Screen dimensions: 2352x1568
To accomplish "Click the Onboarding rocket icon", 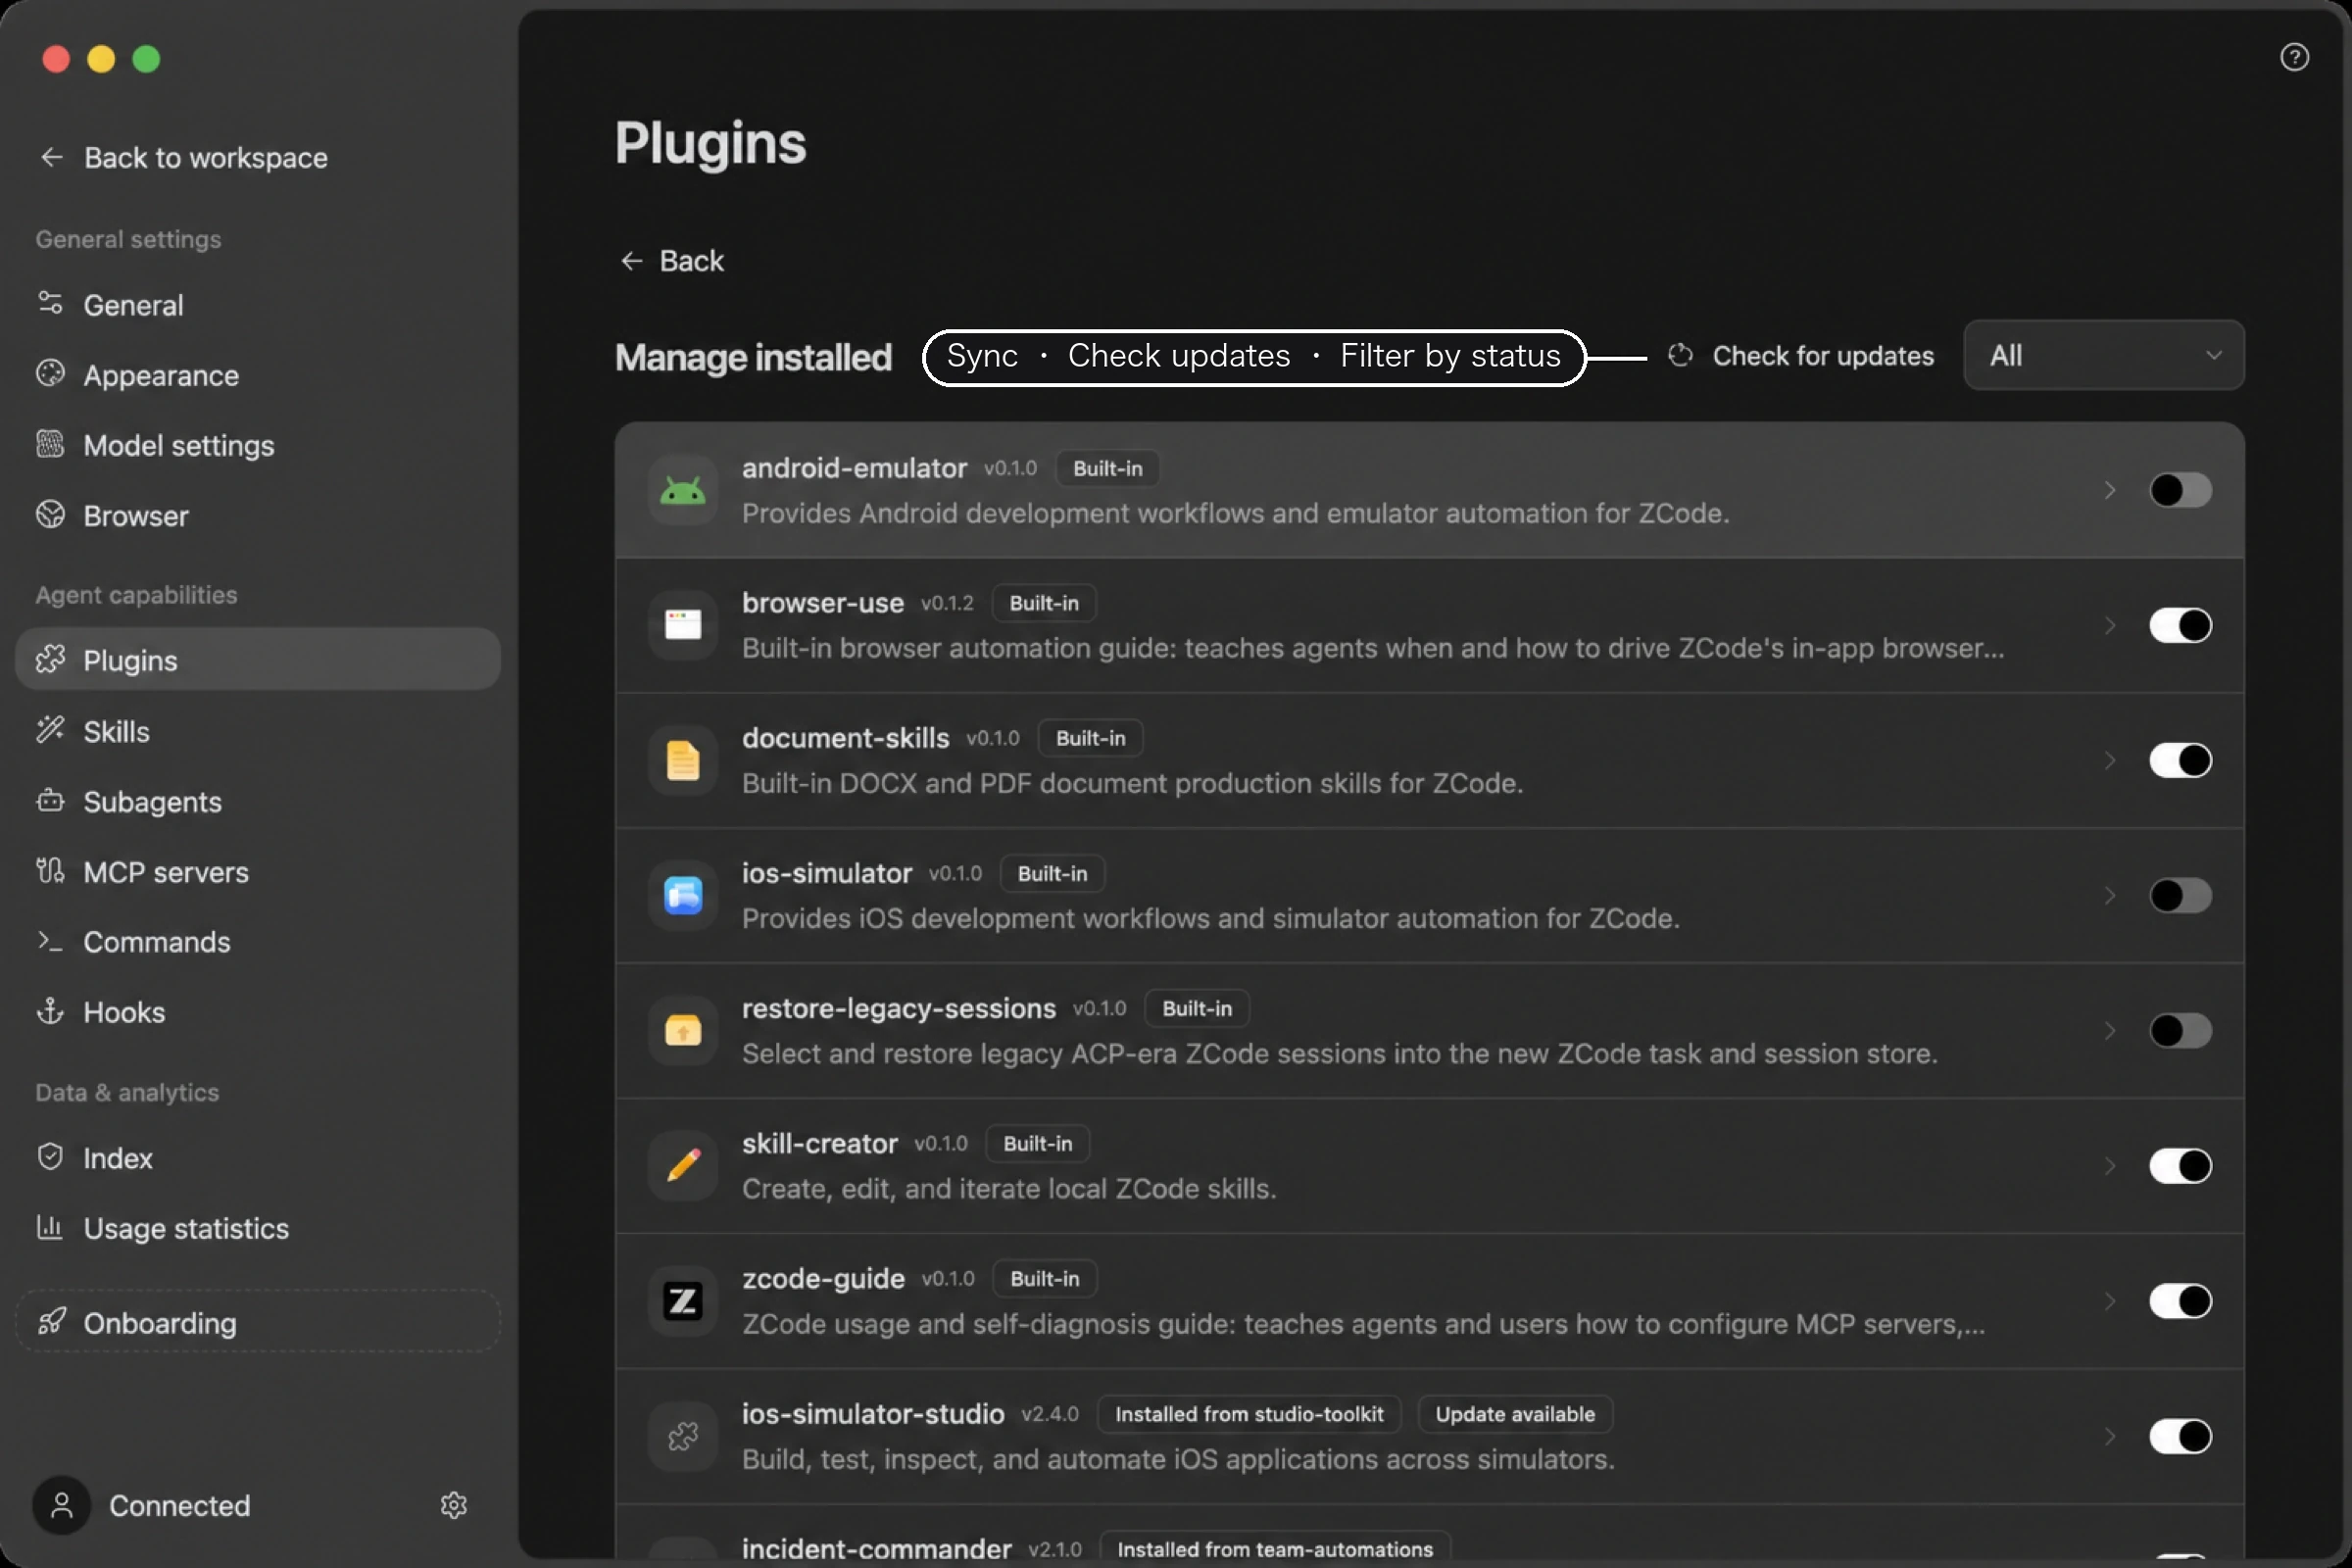I will pyautogui.click(x=52, y=1322).
